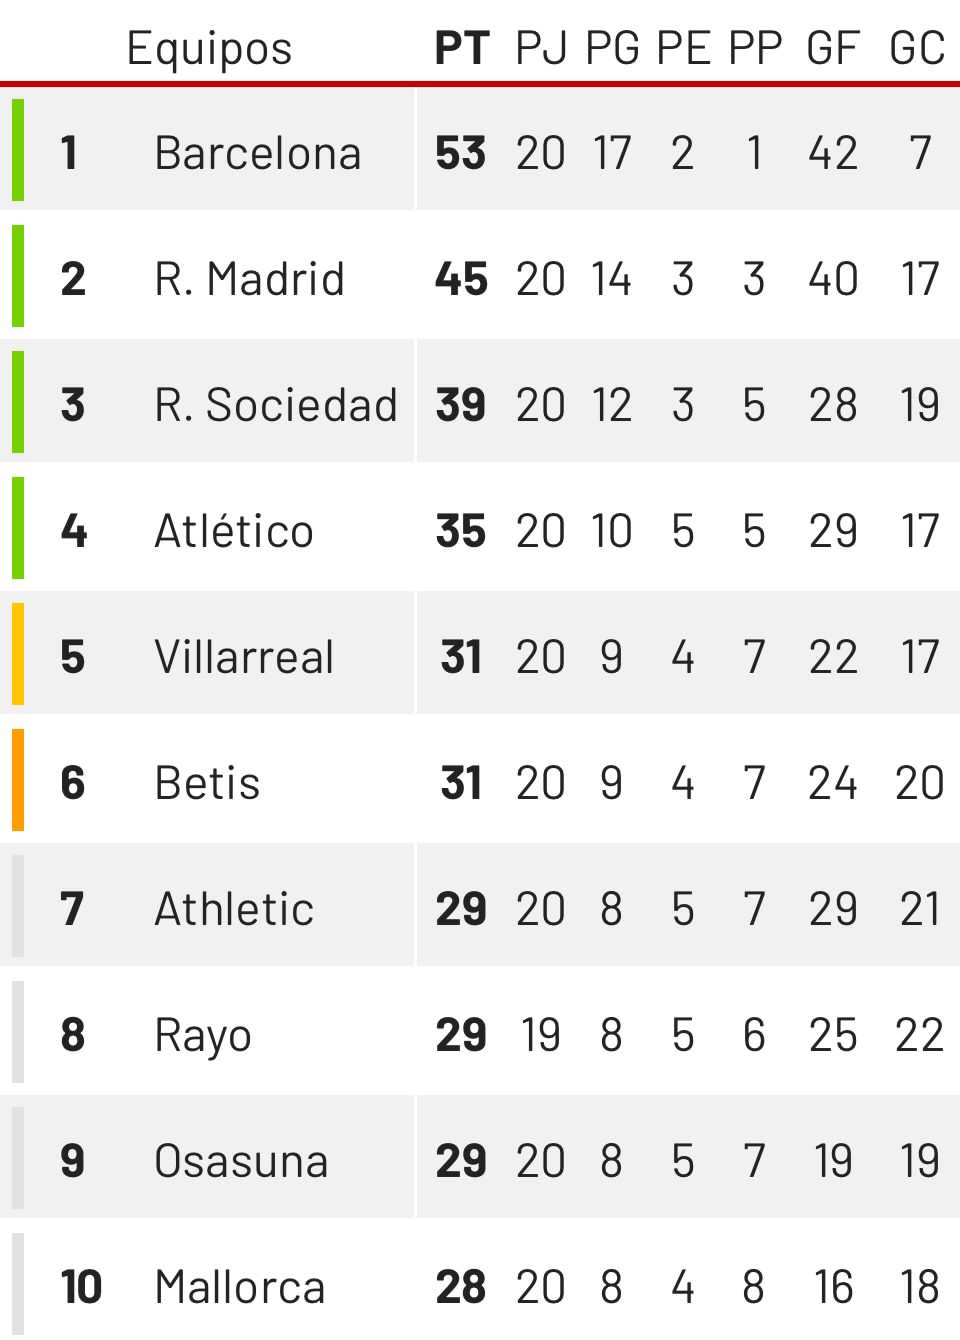
Task: Open the Rayo team row
Action: coord(202,1035)
